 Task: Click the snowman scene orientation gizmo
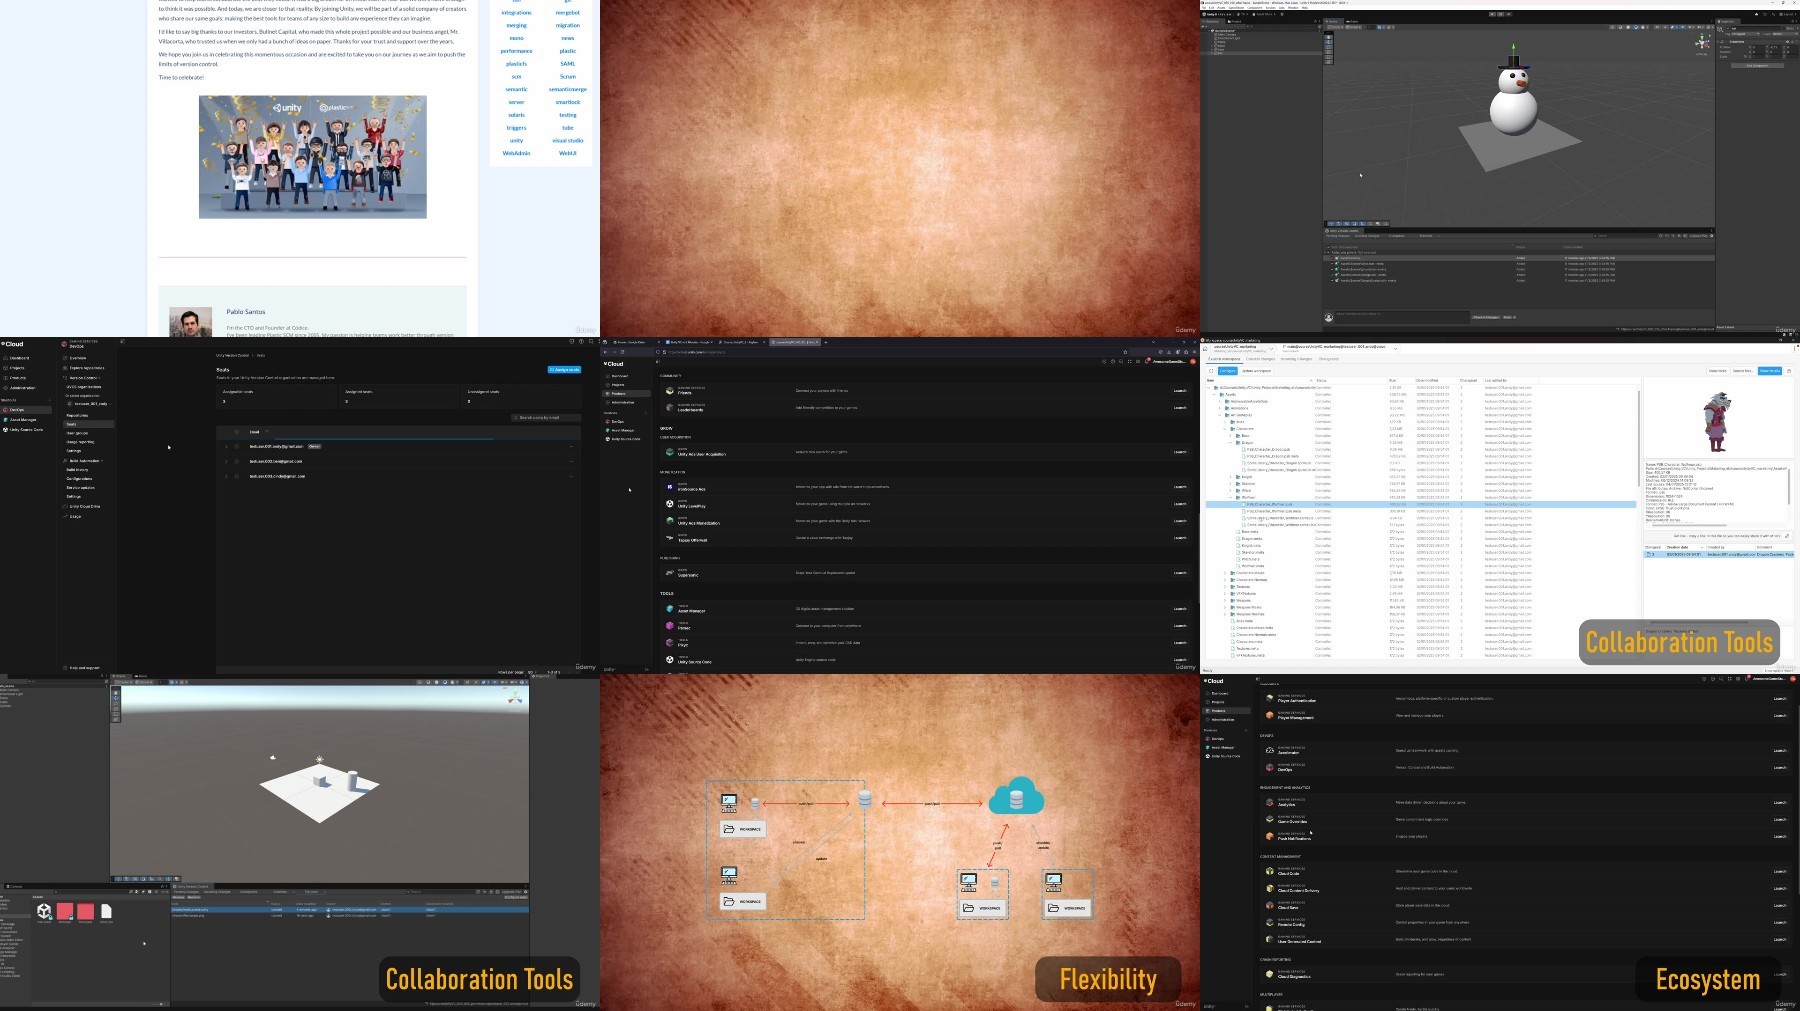pos(1702,43)
